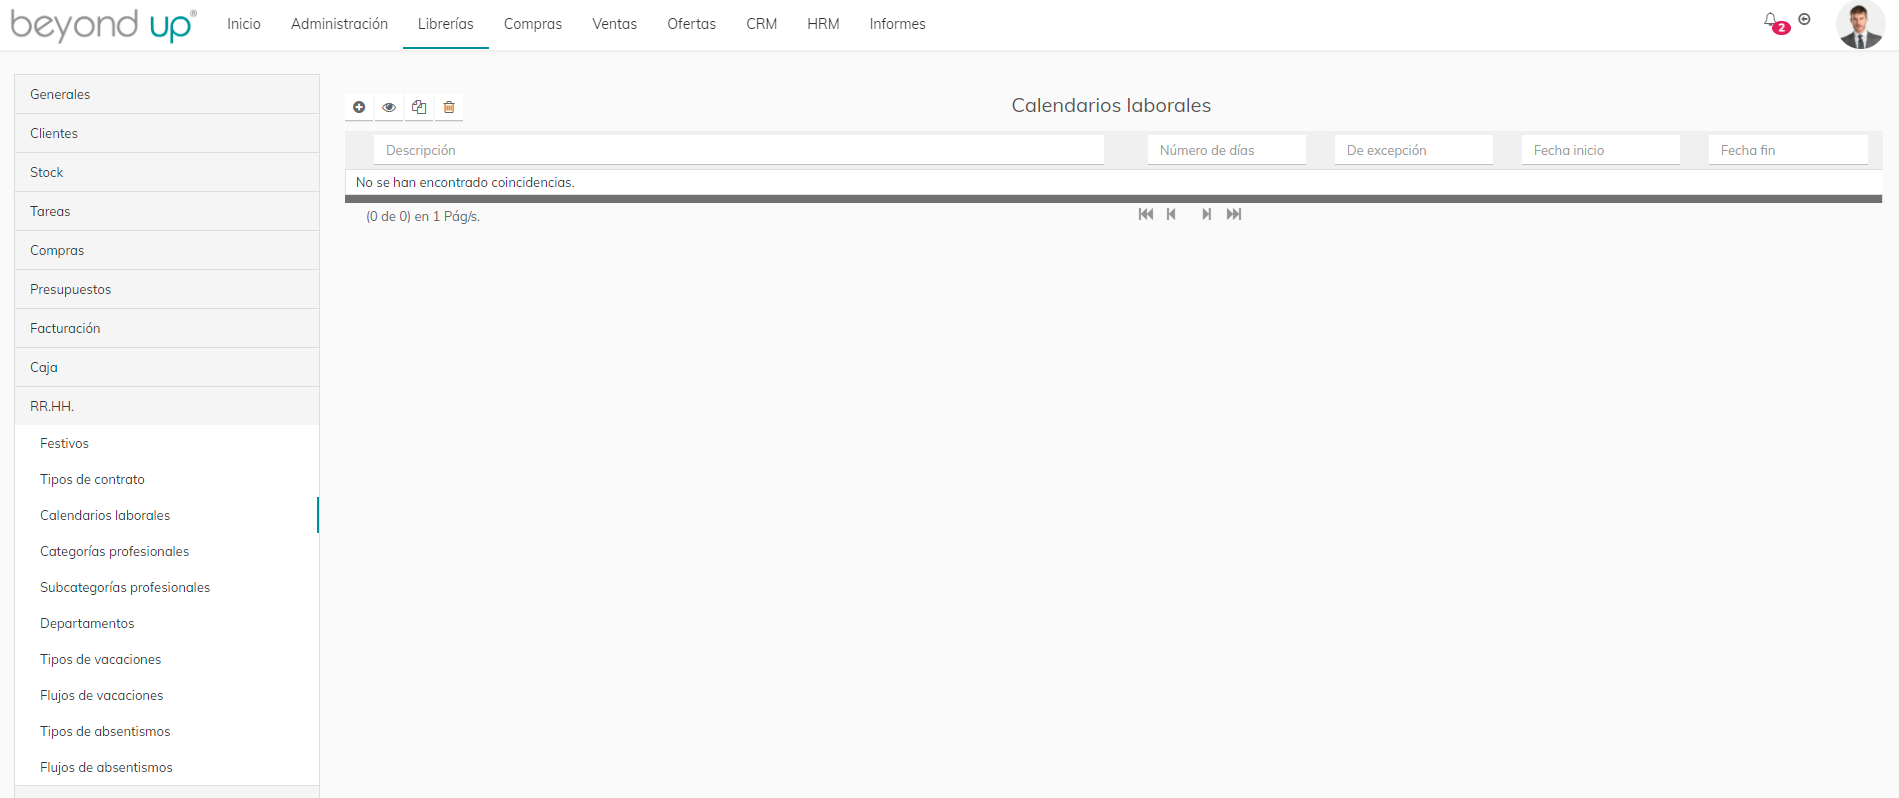Expand the Clientes section
Viewport: 1899px width, 798px height.
(167, 133)
